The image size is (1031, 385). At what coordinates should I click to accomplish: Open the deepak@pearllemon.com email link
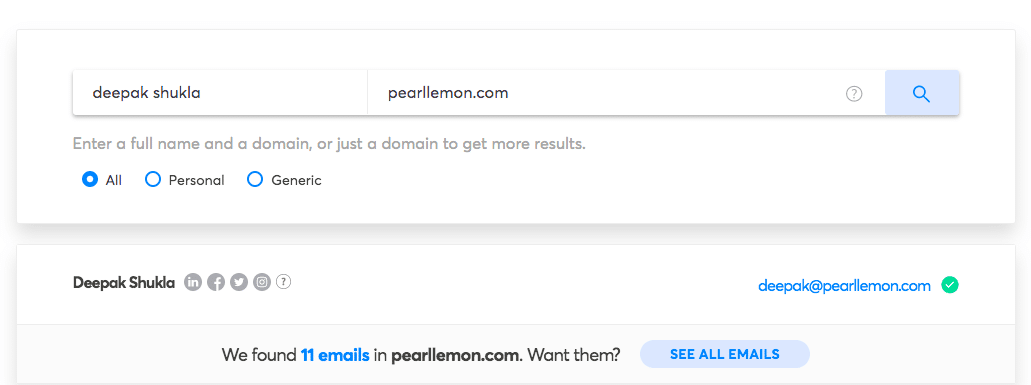(x=844, y=286)
